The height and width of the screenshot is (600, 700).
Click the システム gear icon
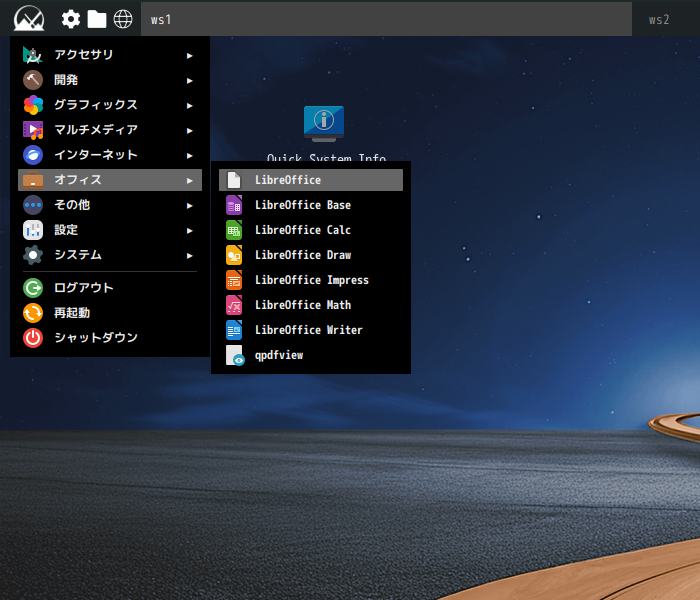pyautogui.click(x=33, y=255)
